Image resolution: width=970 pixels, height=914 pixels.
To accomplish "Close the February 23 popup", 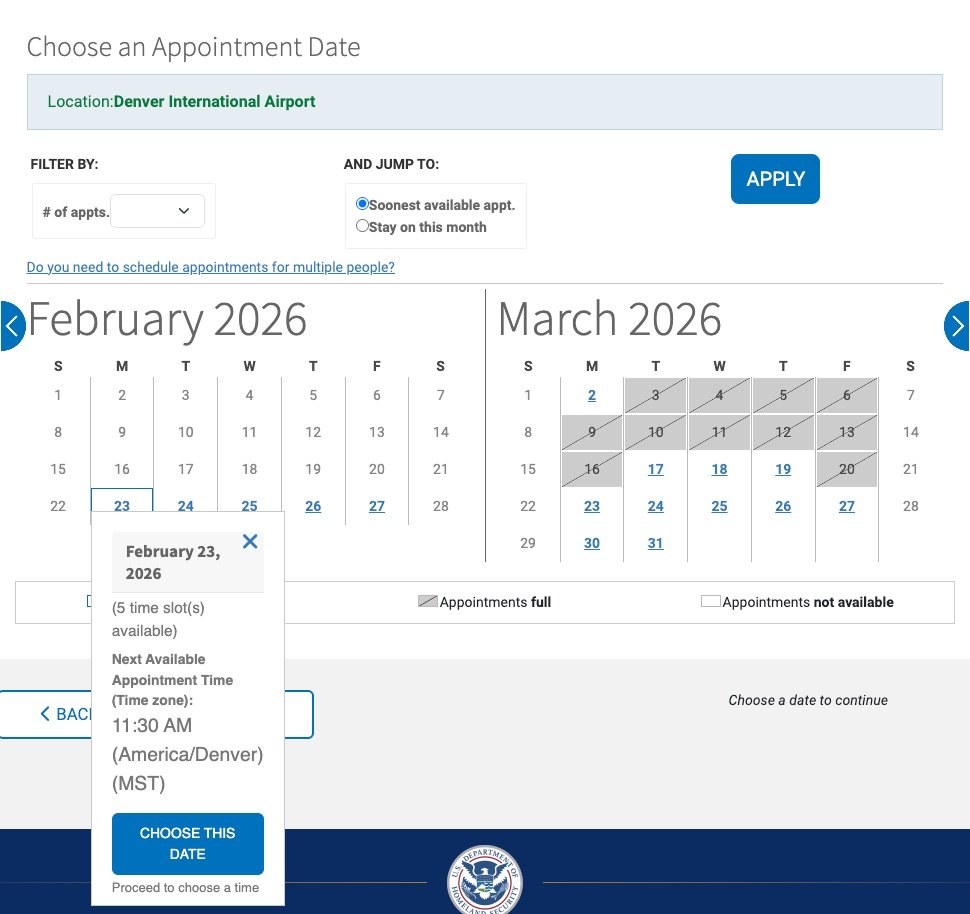I will point(250,541).
